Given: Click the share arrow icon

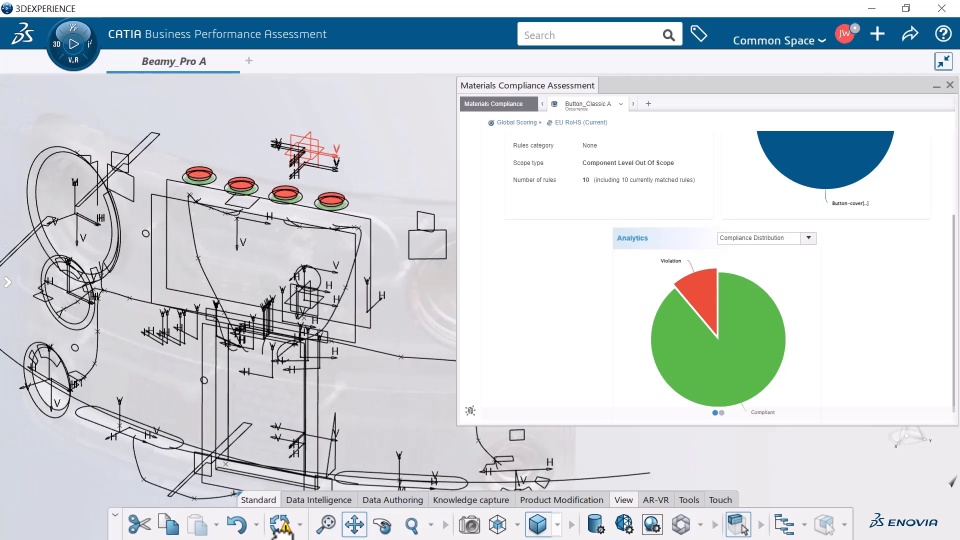Looking at the screenshot, I should point(910,34).
